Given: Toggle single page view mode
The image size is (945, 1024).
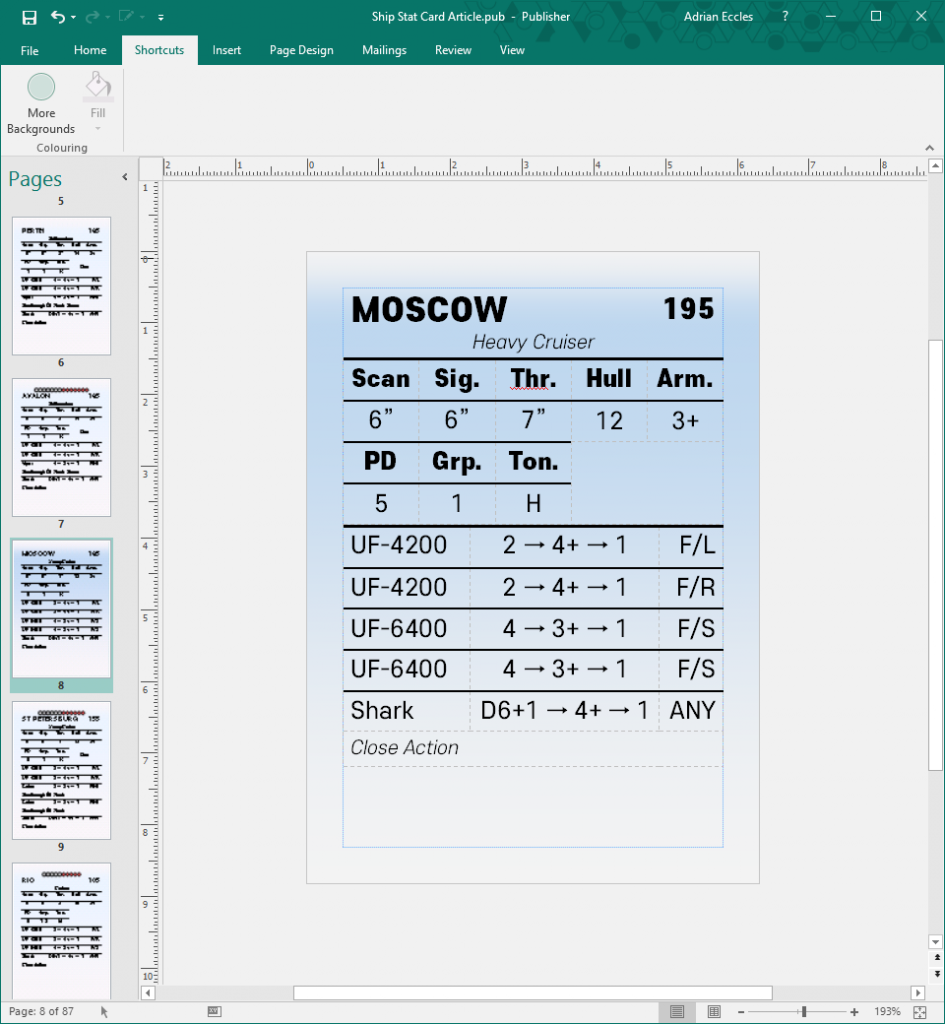Looking at the screenshot, I should (676, 1011).
